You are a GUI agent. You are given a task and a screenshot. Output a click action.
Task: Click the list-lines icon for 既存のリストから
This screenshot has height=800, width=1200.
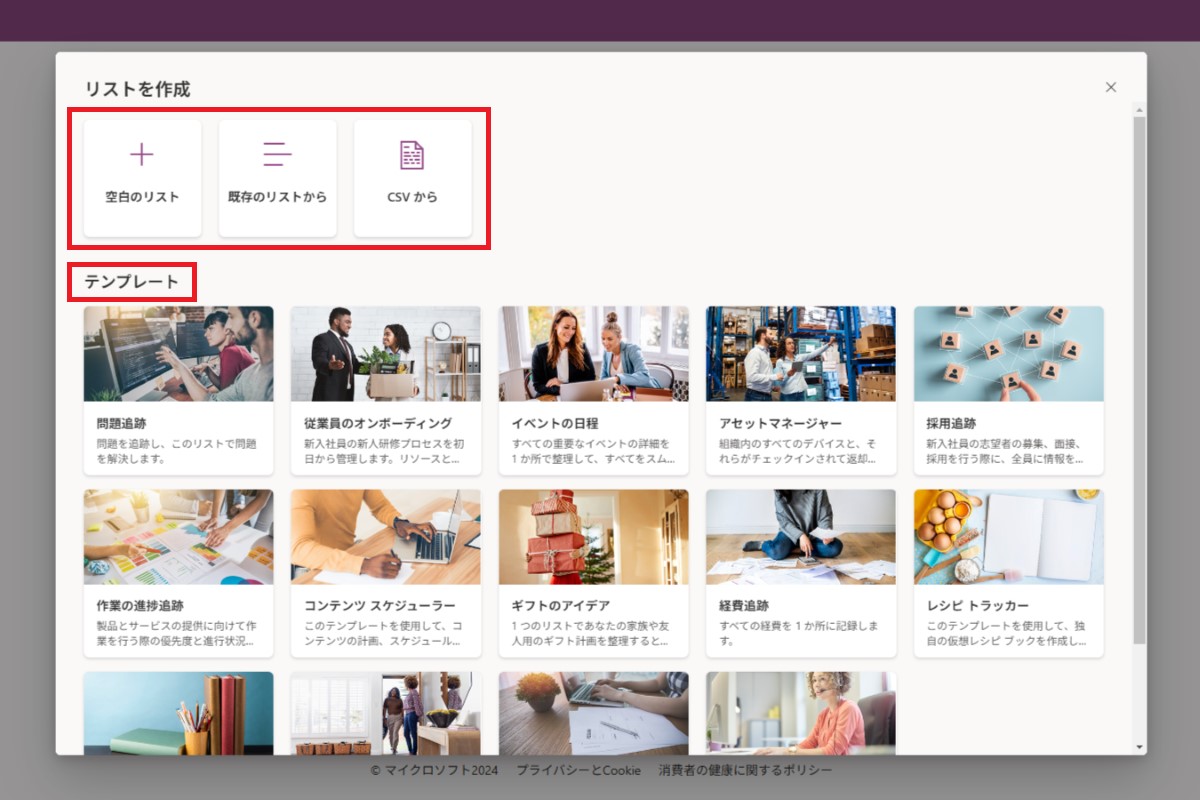[277, 154]
